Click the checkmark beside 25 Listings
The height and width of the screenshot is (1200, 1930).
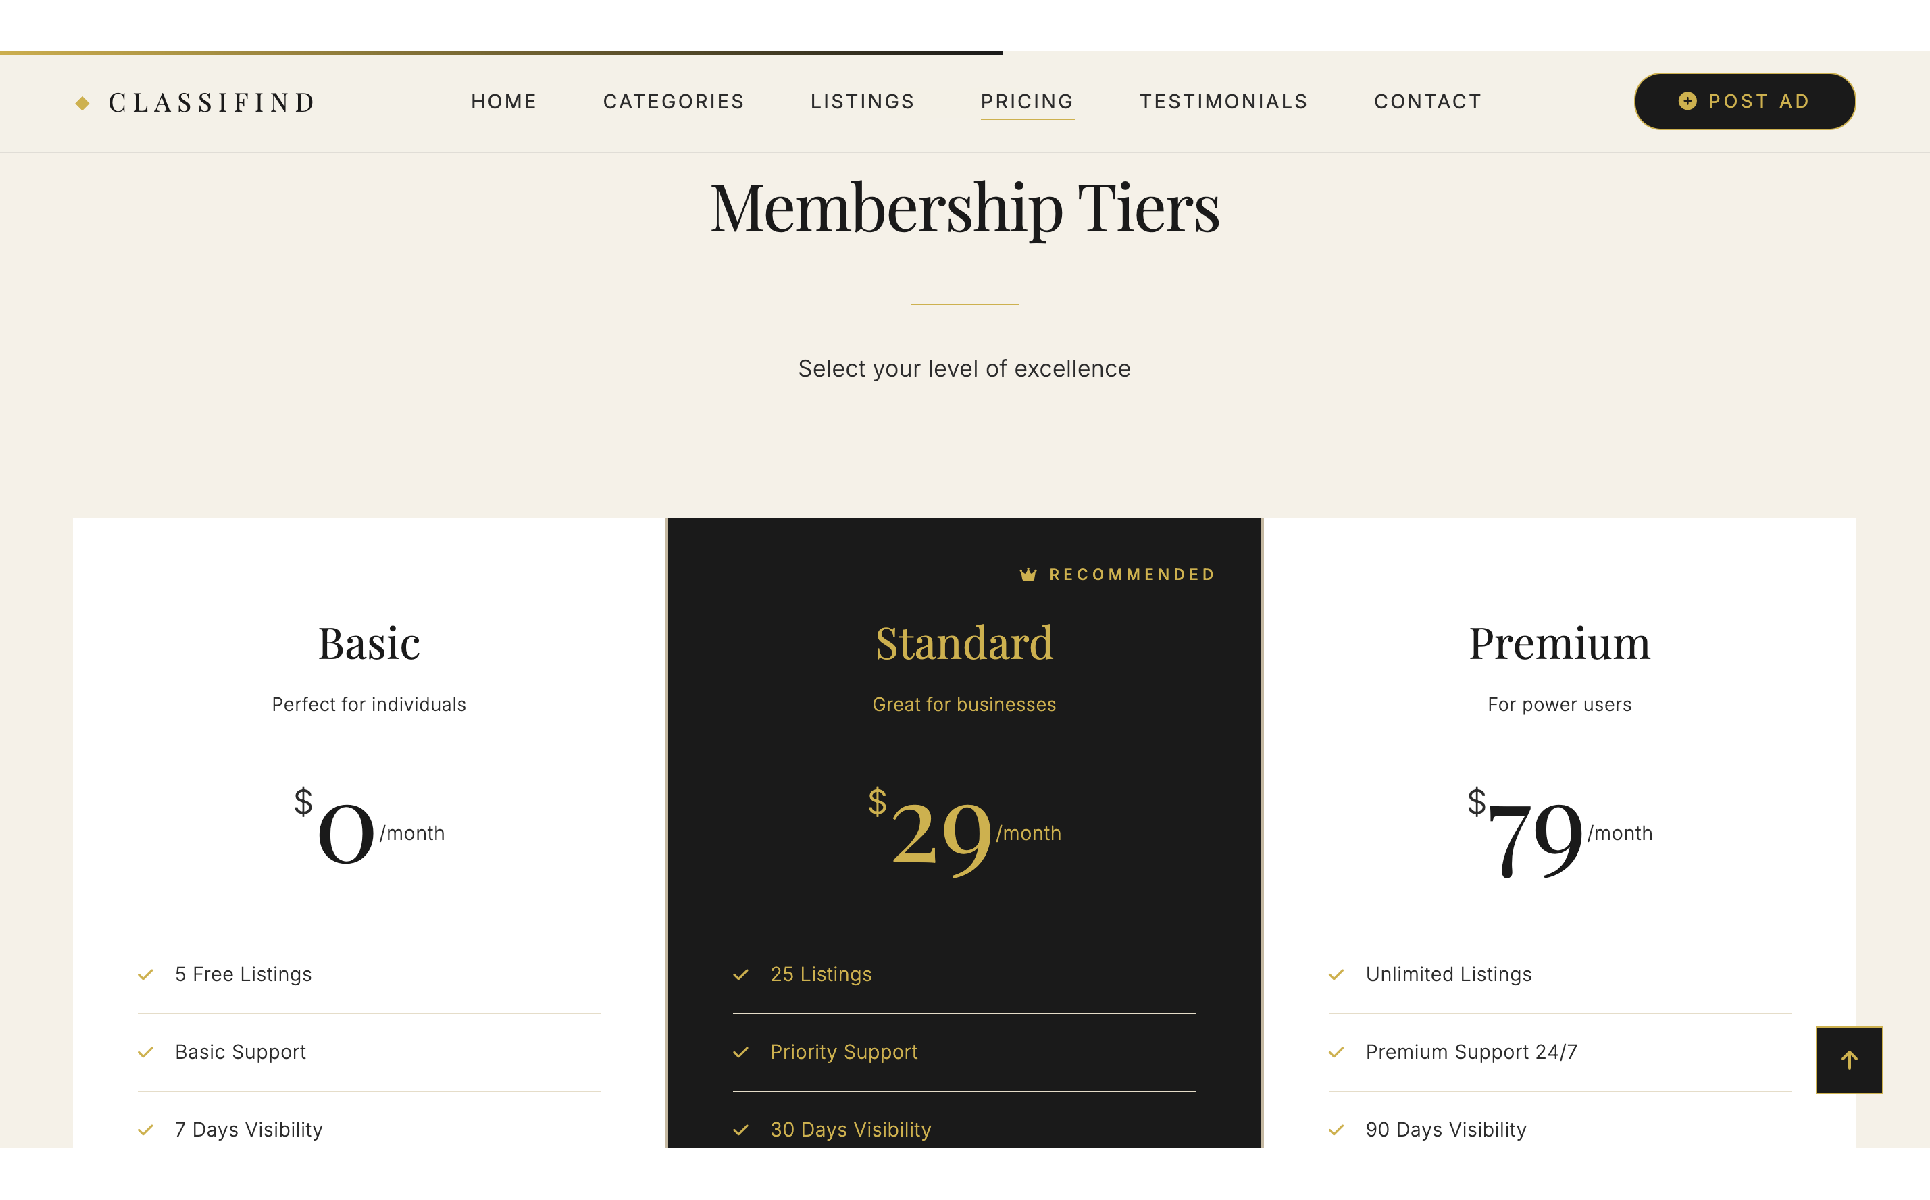741,975
